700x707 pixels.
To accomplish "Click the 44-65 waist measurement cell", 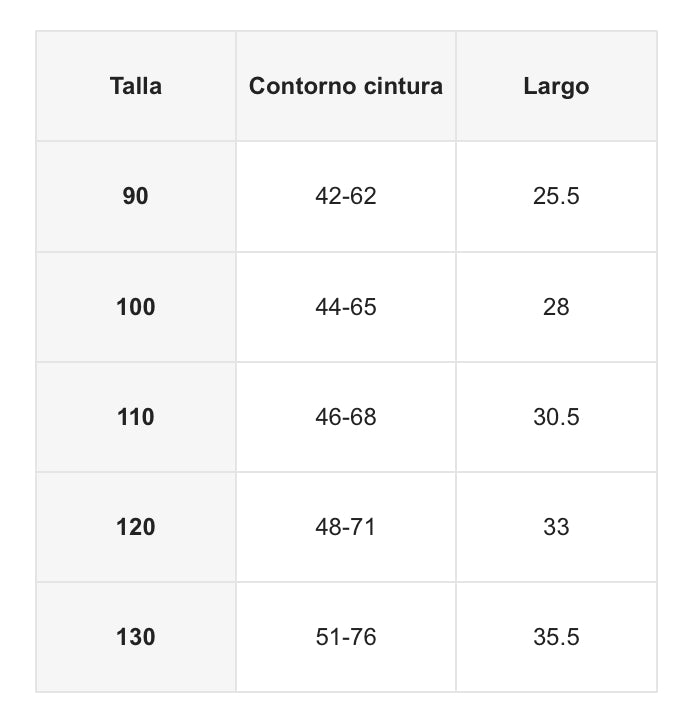I will (x=346, y=306).
